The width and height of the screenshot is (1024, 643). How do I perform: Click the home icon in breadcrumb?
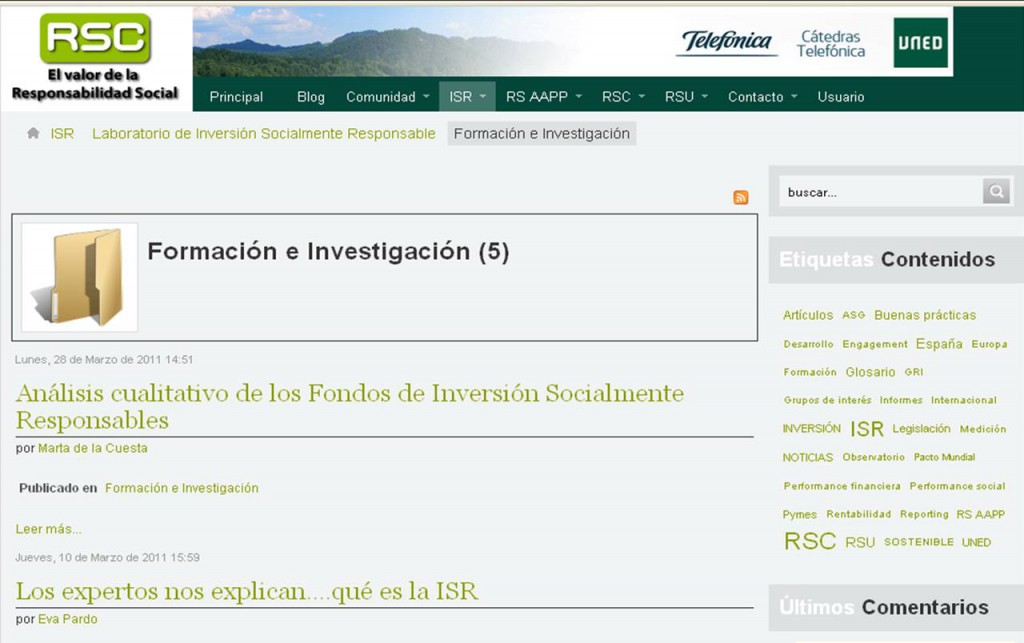pyautogui.click(x=33, y=133)
